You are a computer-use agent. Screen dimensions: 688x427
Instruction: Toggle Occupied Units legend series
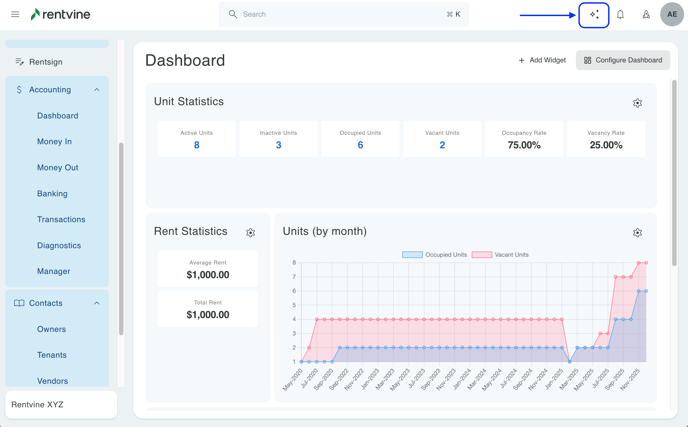point(435,255)
